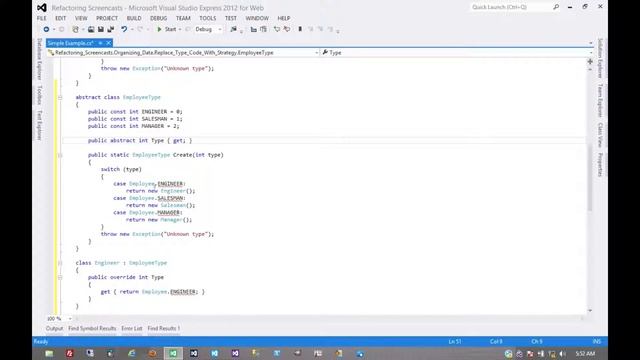Open the Database Explorer side tab
The image size is (640, 360).
click(x=40, y=59)
